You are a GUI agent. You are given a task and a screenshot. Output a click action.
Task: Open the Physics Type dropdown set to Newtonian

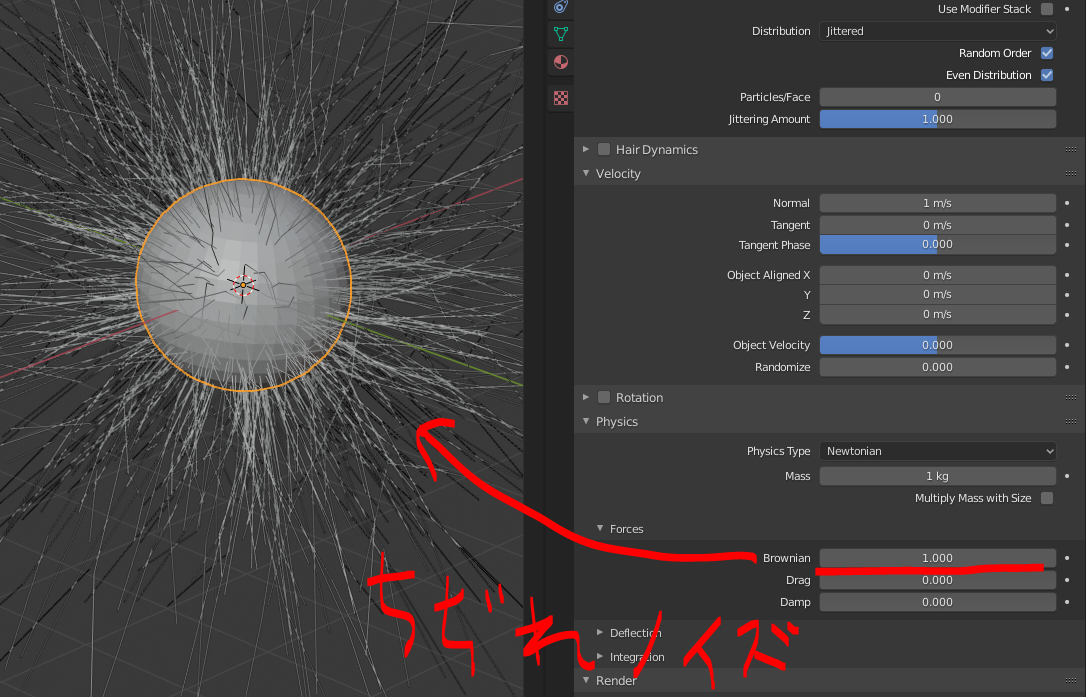click(938, 451)
